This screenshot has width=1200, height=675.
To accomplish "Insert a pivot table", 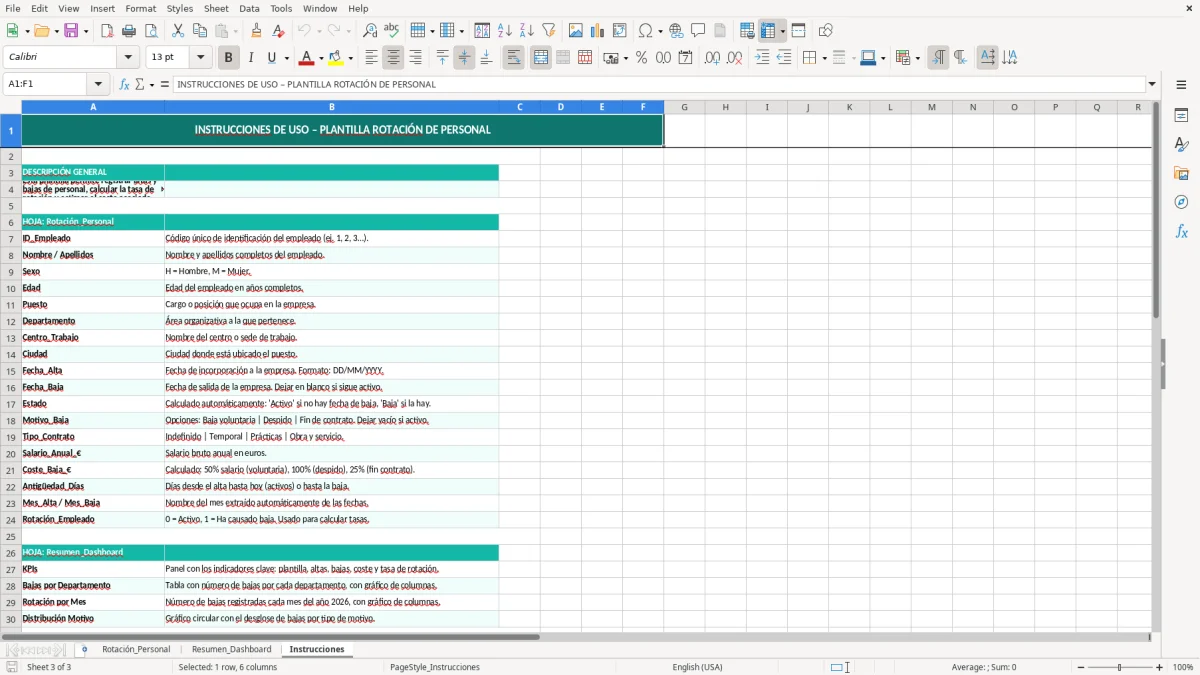I will pos(620,31).
